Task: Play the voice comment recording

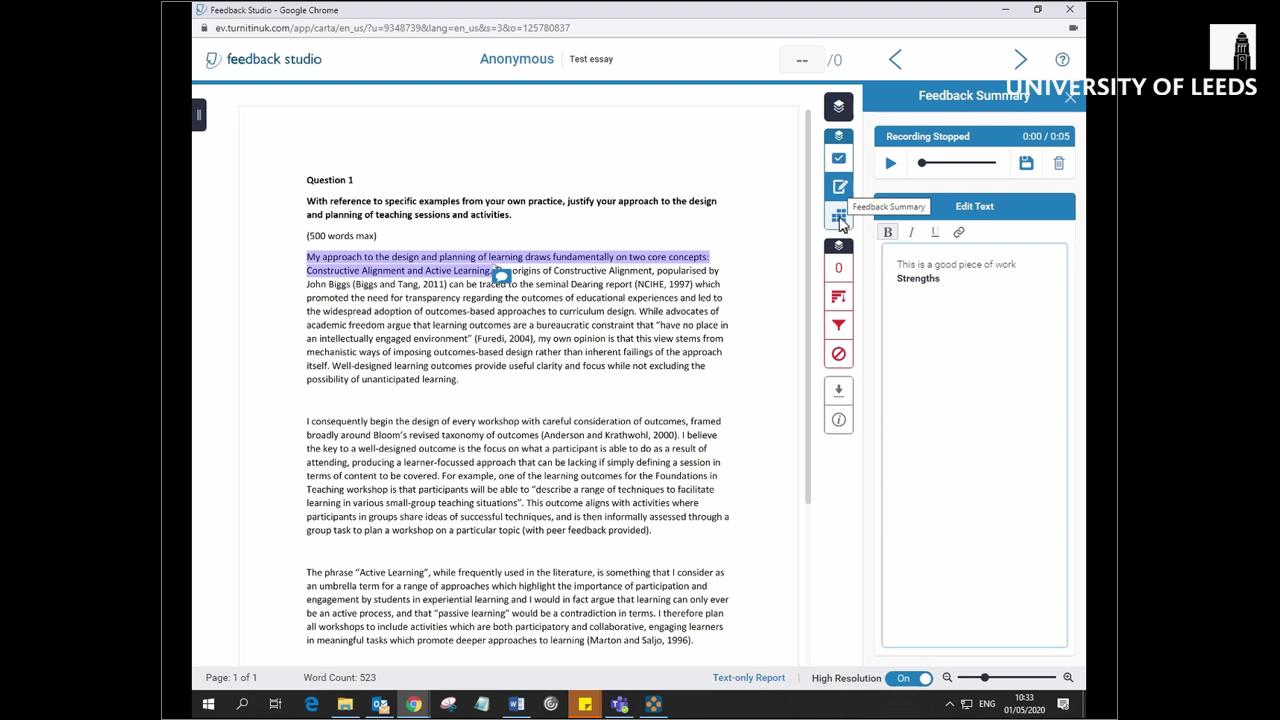Action: (x=890, y=163)
